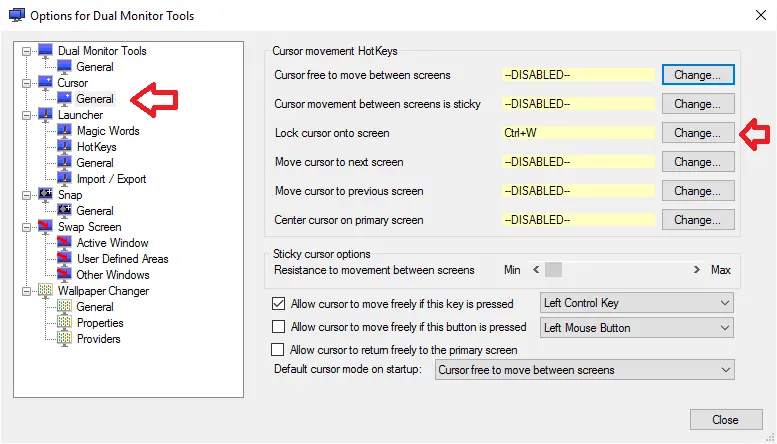The width and height of the screenshot is (777, 444).
Task: Click the Launcher section icon
Action: [x=45, y=114]
